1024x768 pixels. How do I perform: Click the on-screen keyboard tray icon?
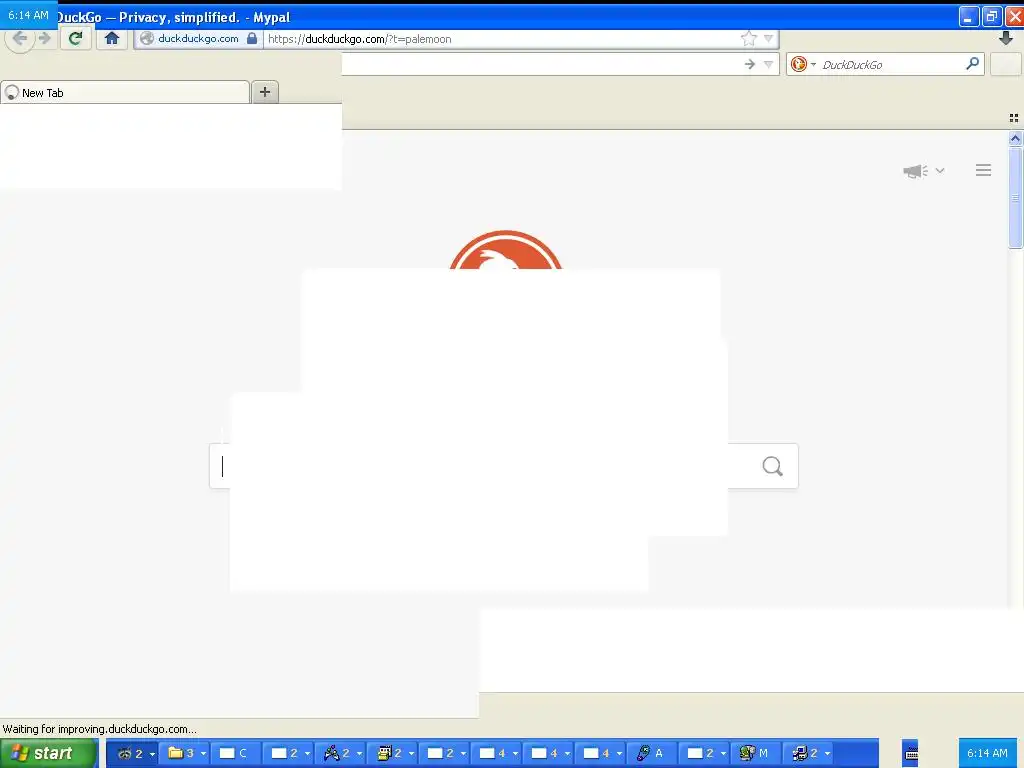click(x=911, y=754)
